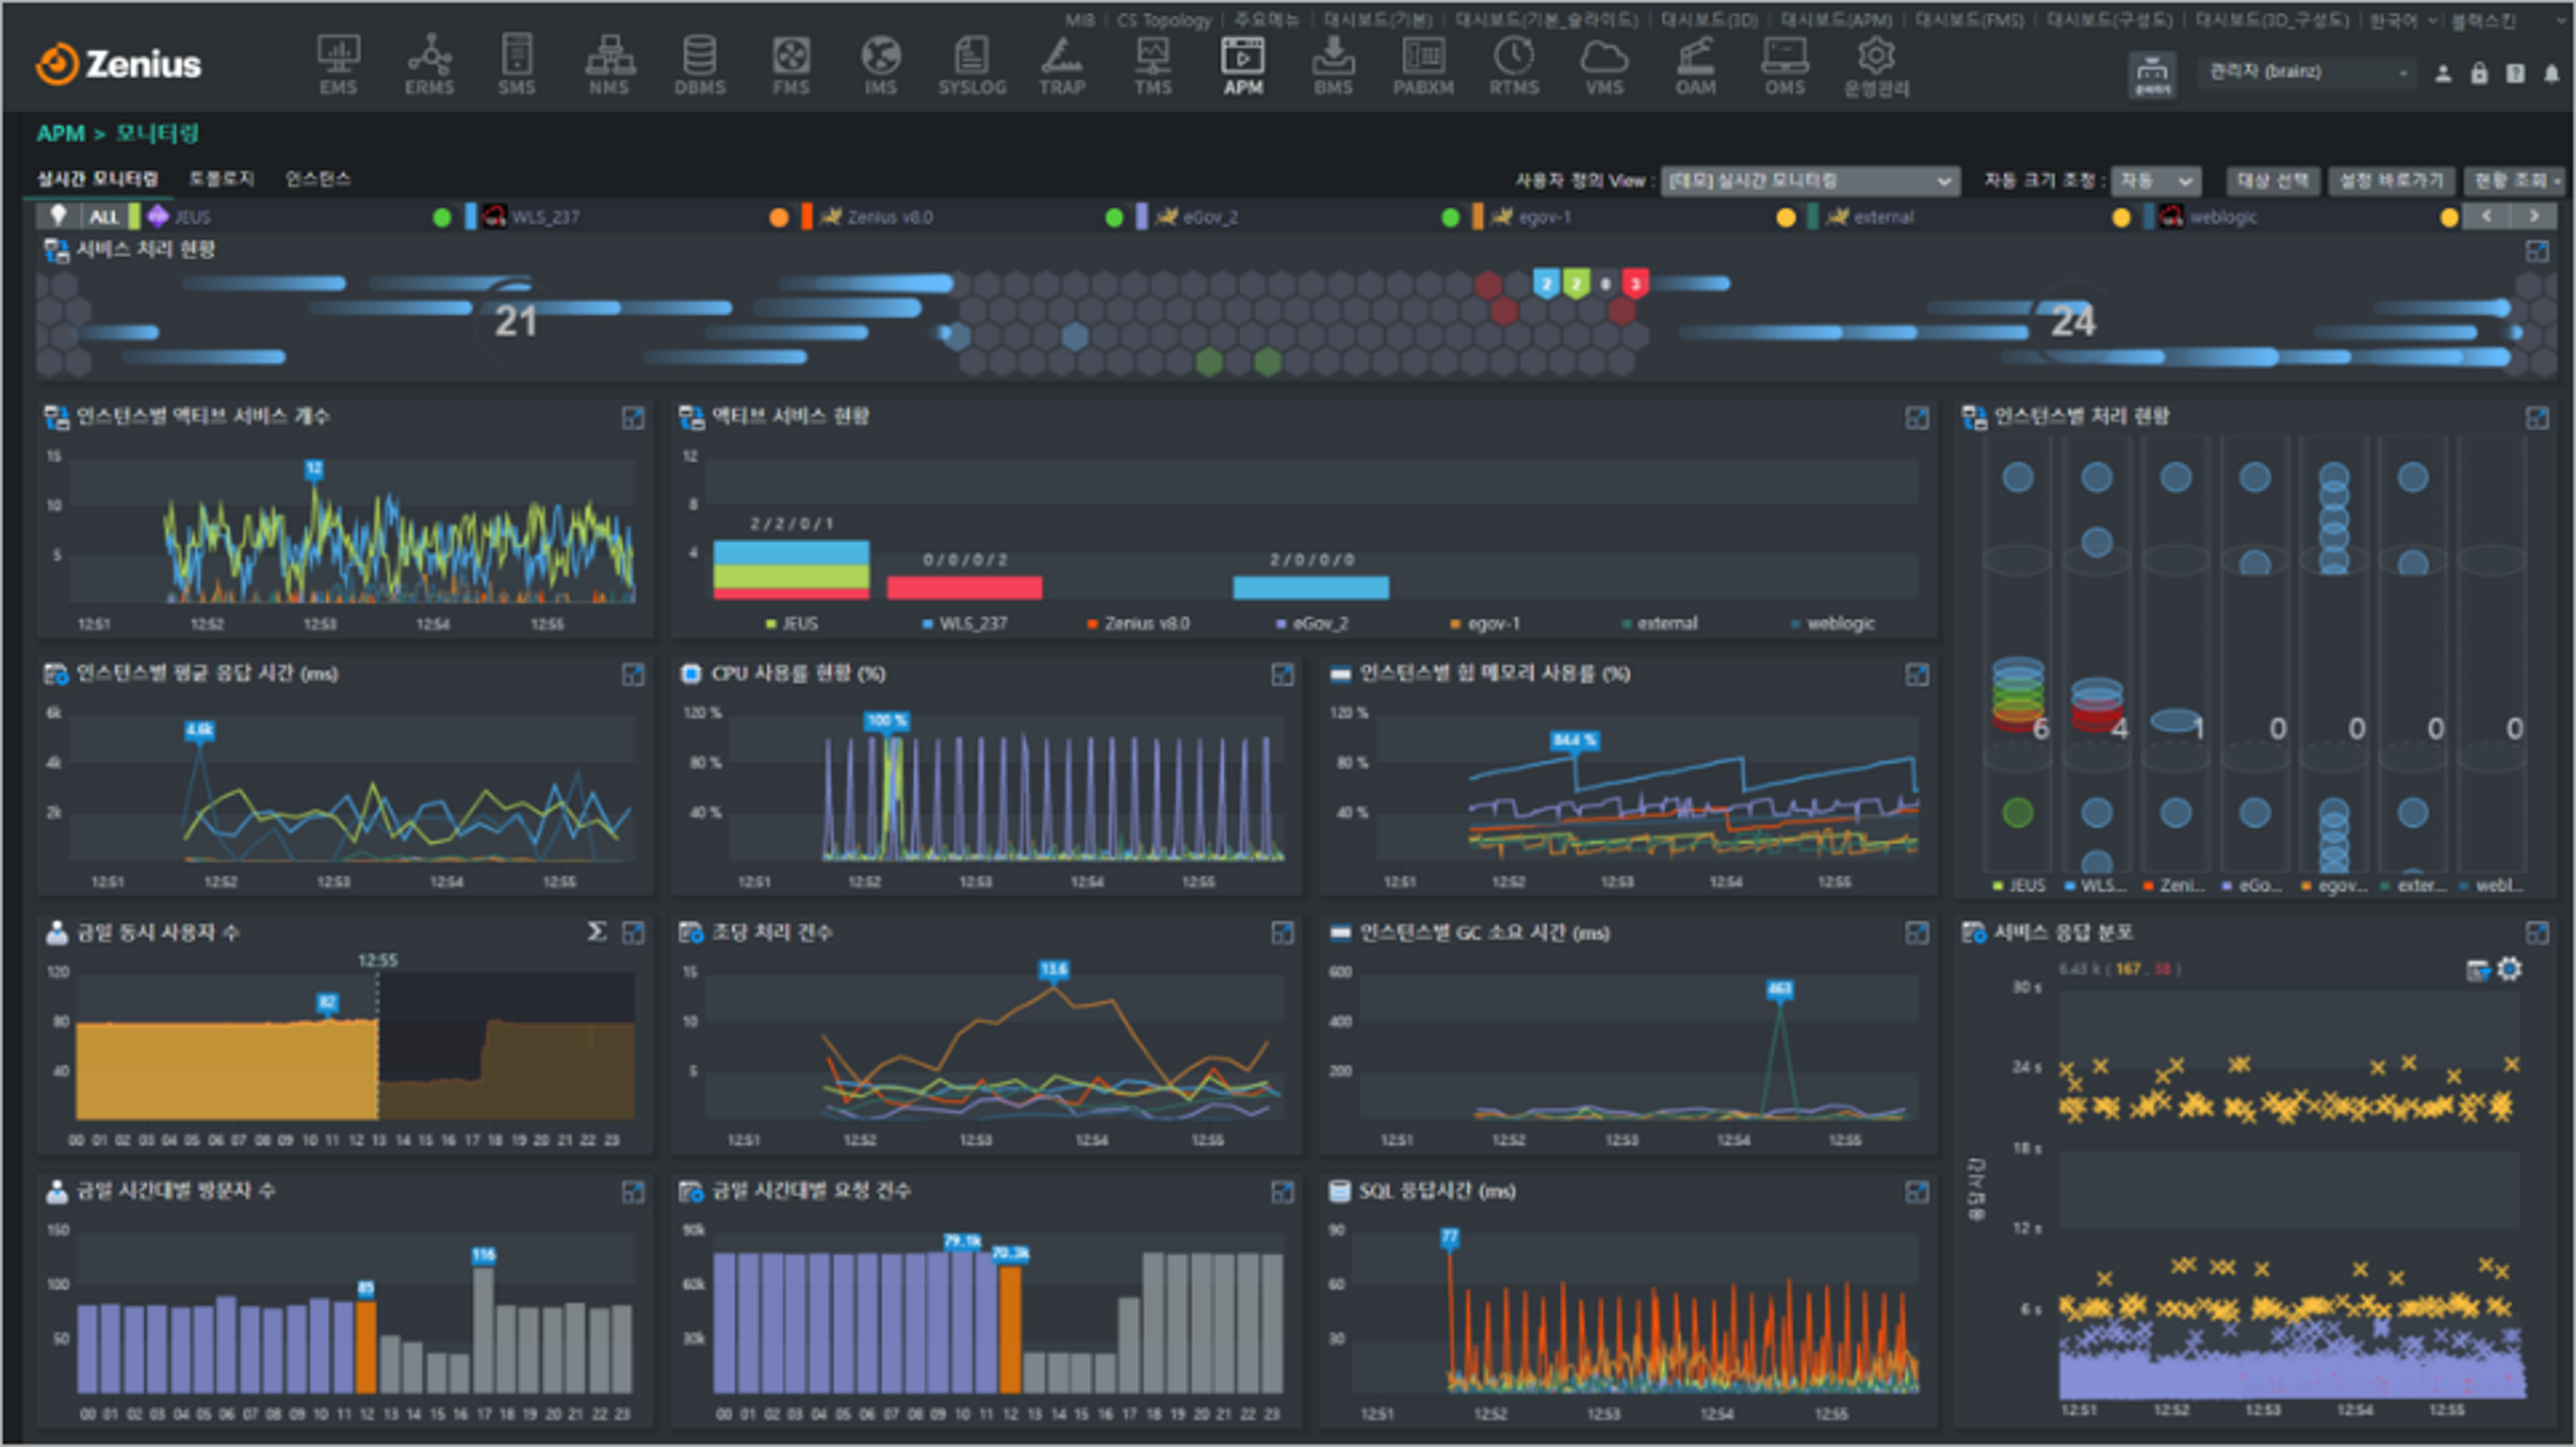Show next instances with right arrow

click(x=2533, y=216)
